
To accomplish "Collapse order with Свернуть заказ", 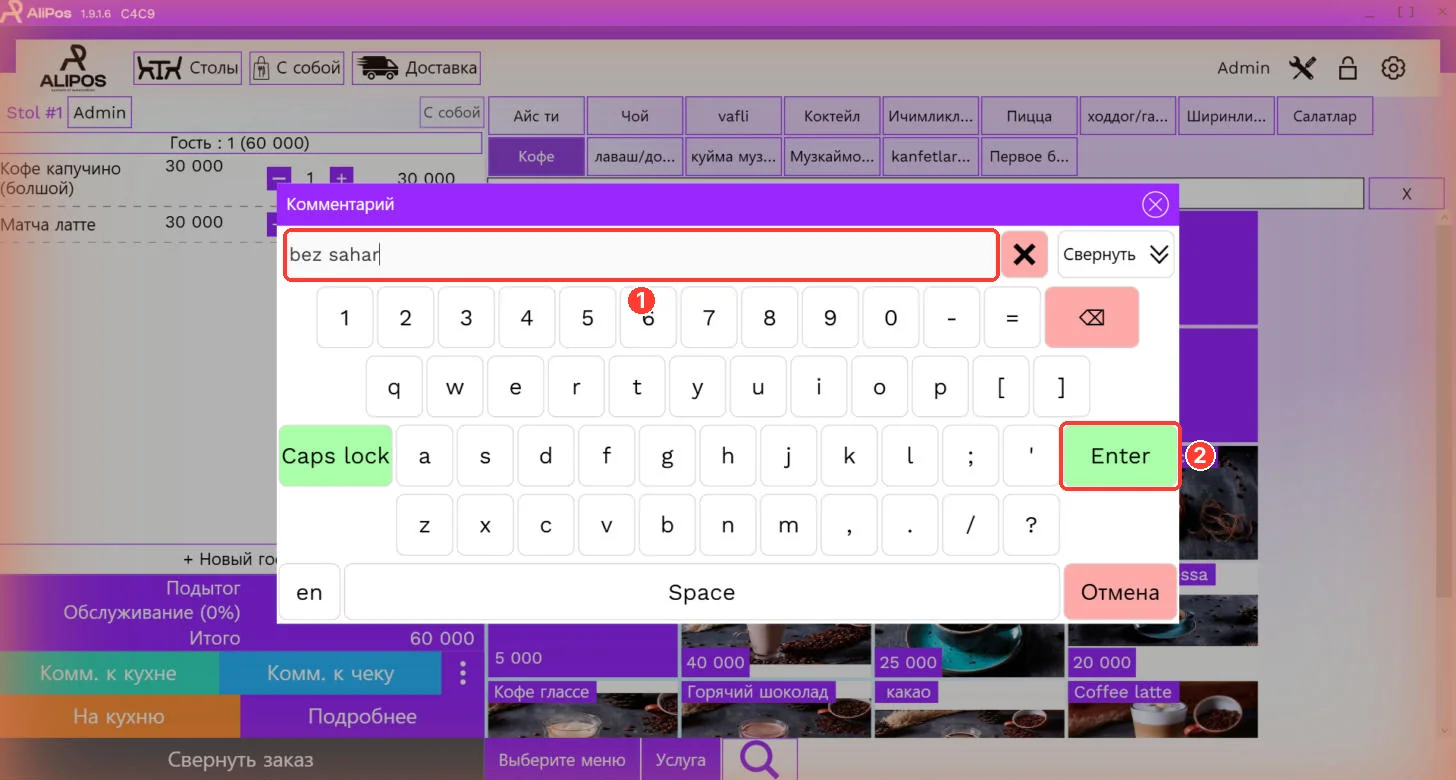I will coord(240,760).
